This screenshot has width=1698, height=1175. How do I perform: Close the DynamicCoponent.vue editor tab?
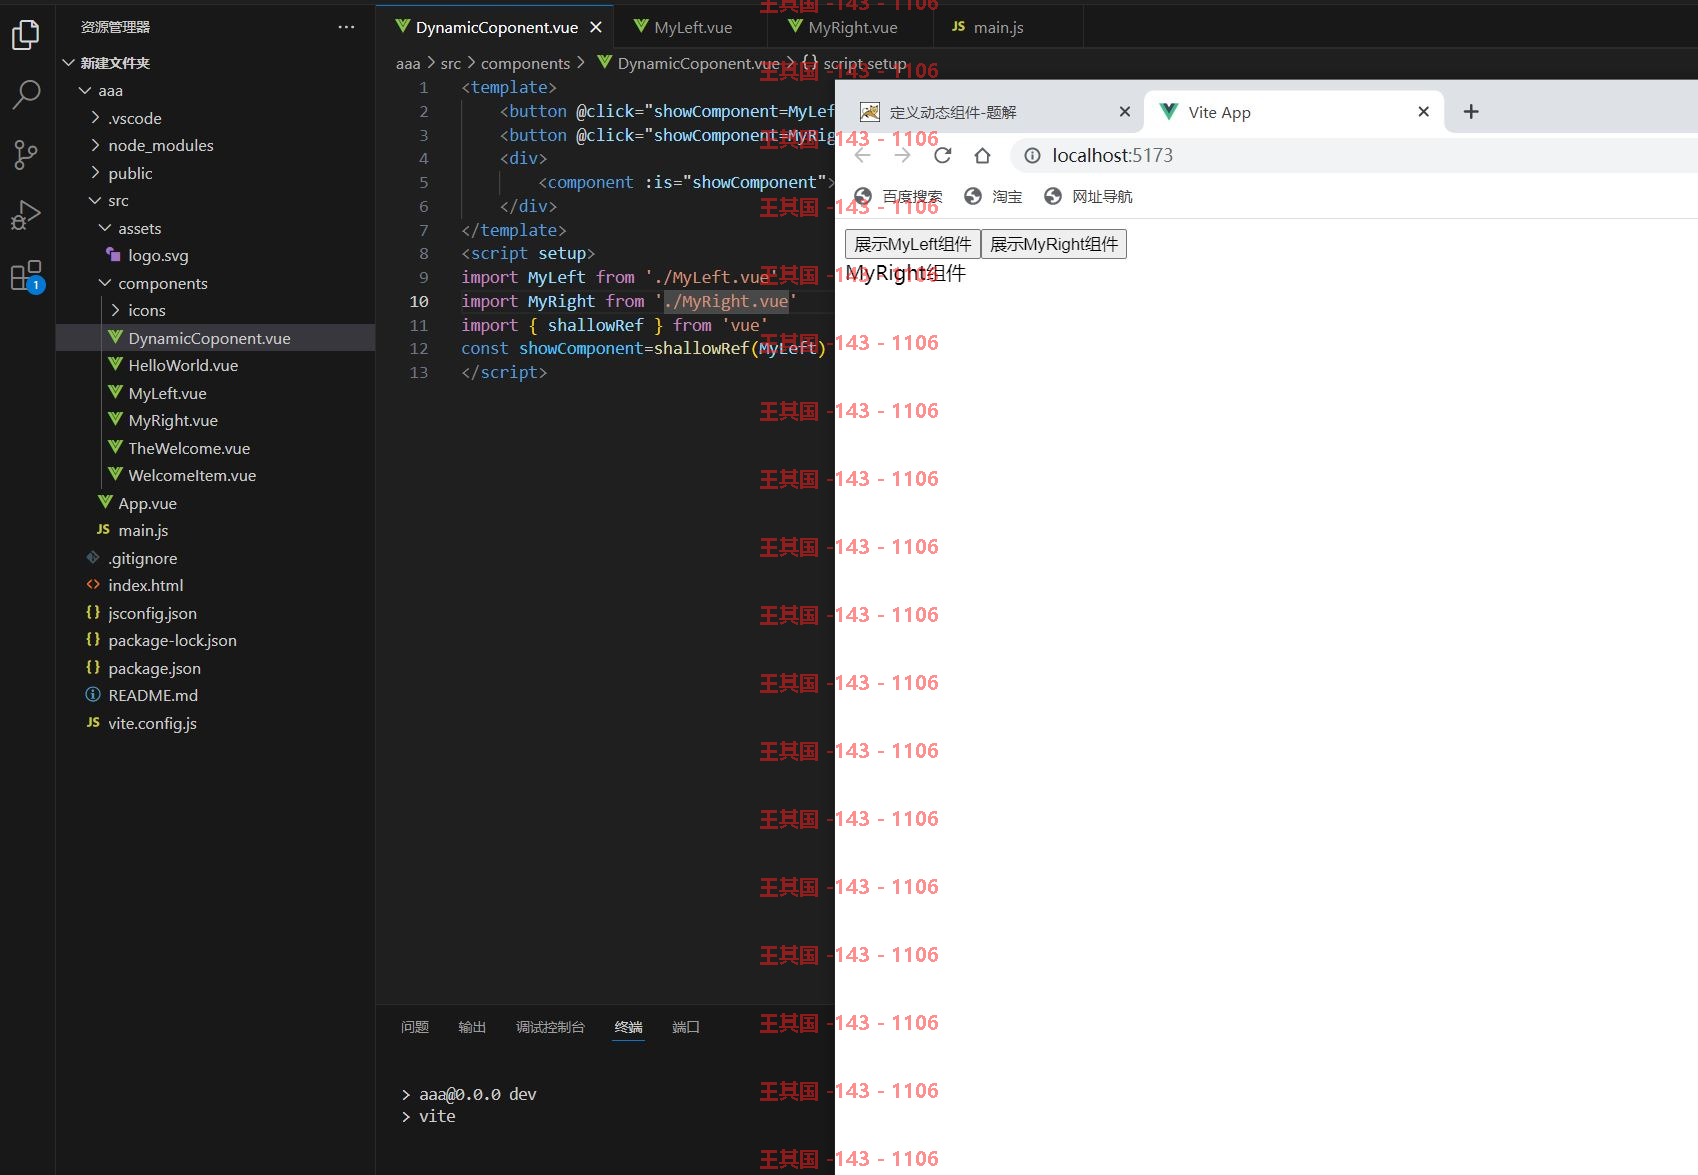(596, 27)
